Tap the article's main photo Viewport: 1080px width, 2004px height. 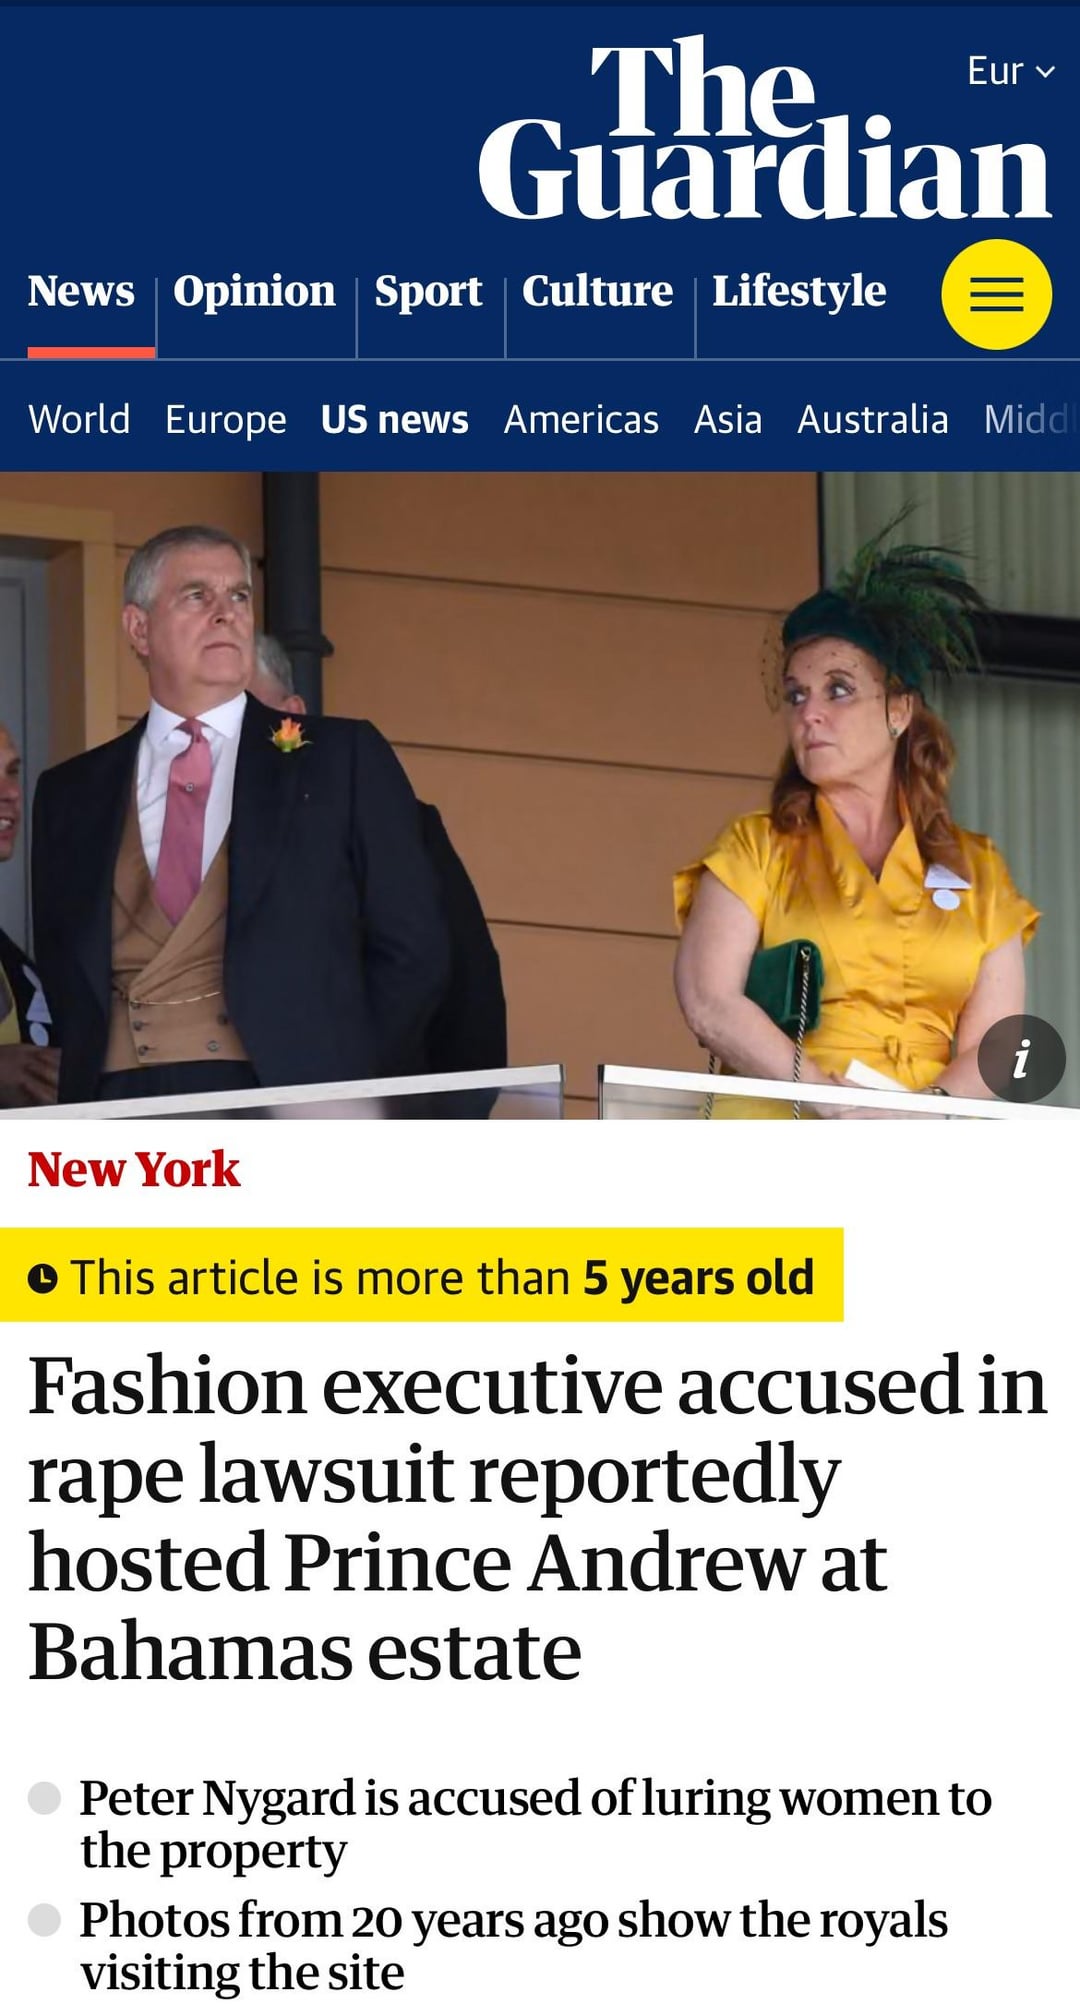[540, 795]
